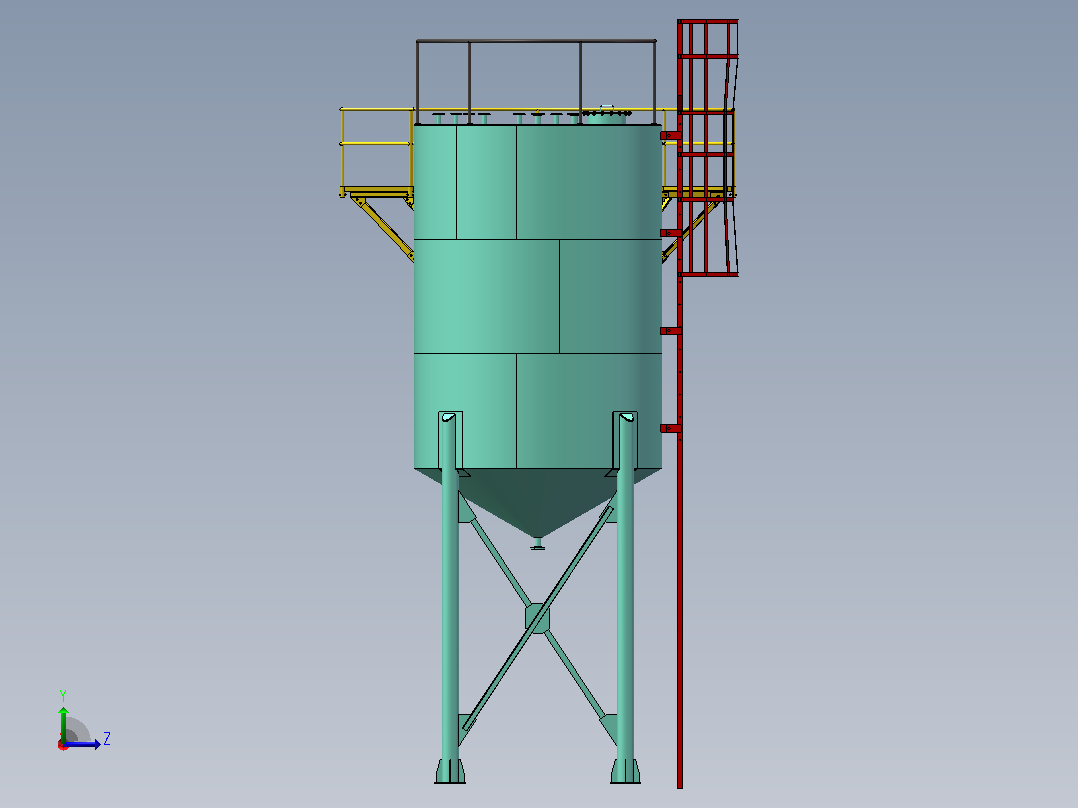Click the green Y axis of the triad

[x=63, y=724]
